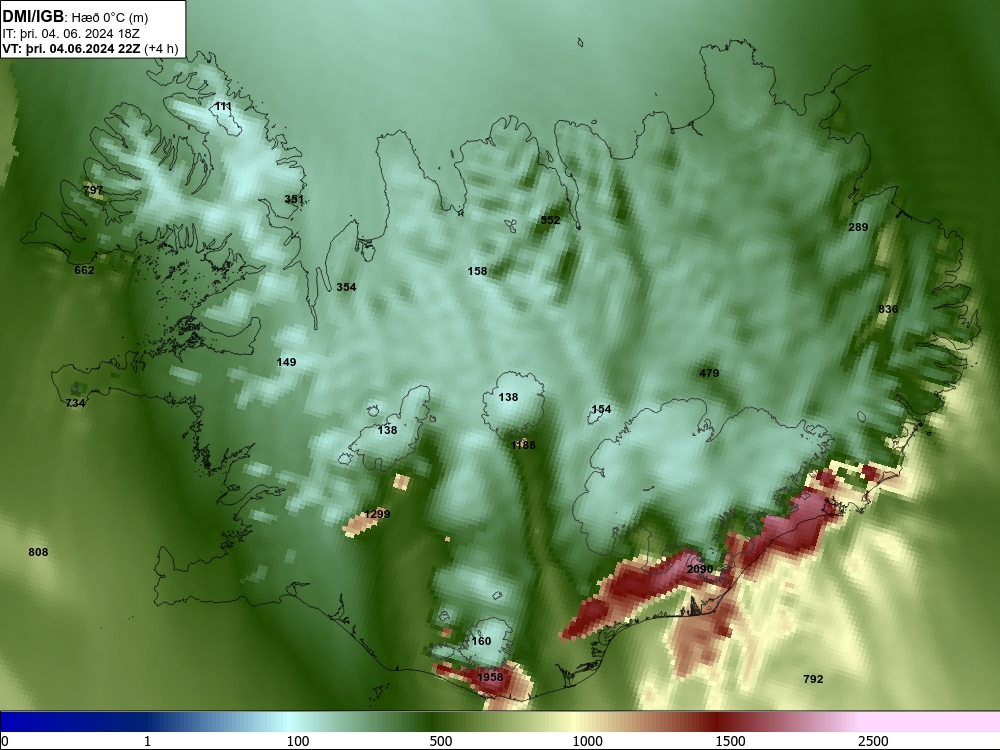Click the 1188 map label
The height and width of the screenshot is (750, 1000).
click(523, 445)
